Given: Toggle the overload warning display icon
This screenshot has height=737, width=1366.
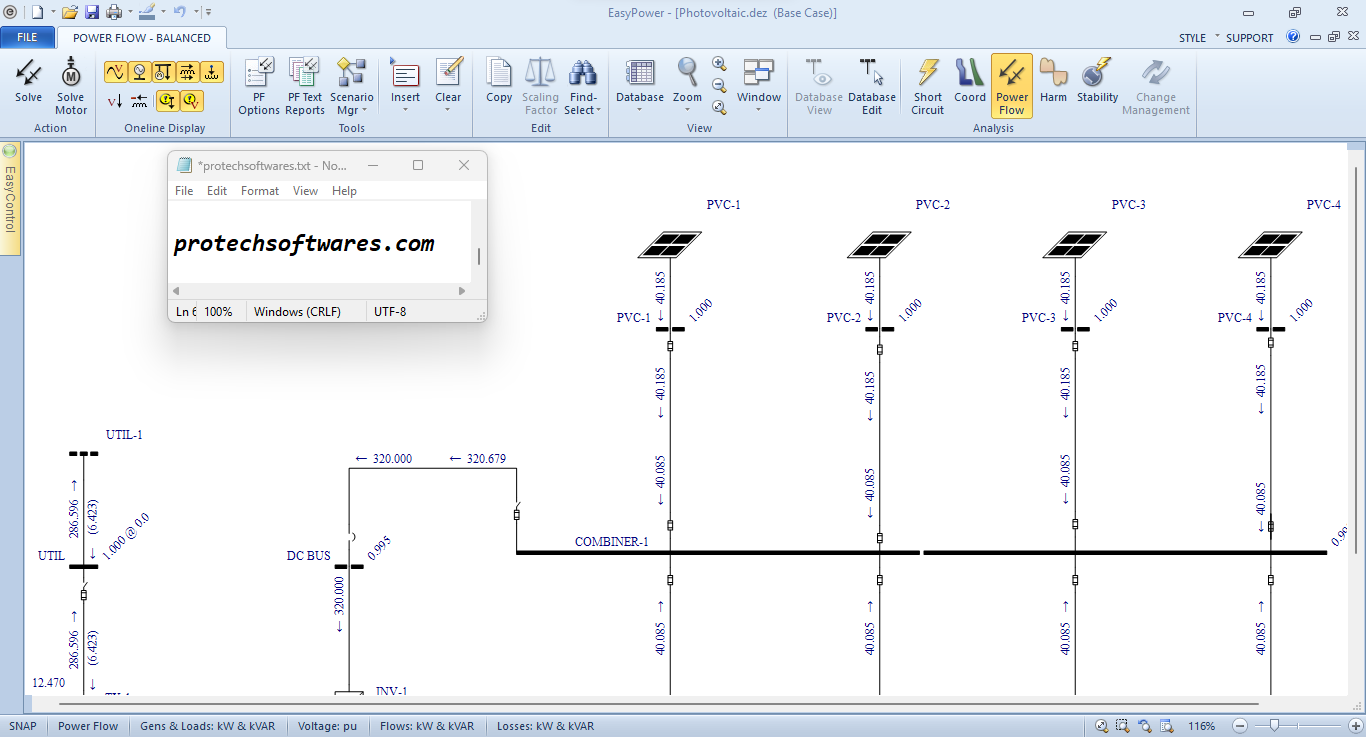Looking at the screenshot, I should (167, 100).
